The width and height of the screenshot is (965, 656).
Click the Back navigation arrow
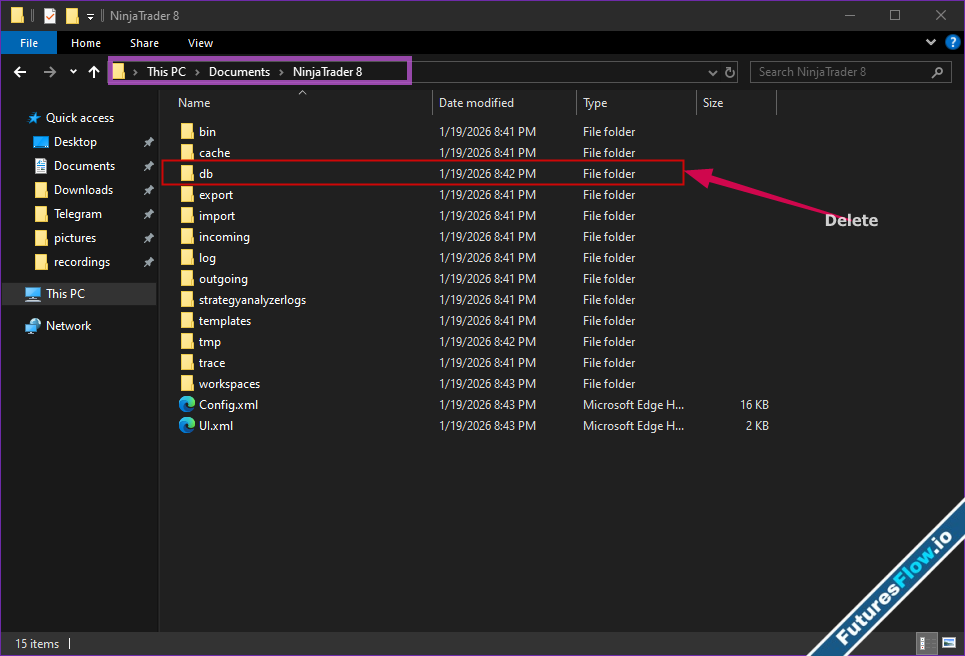point(20,72)
